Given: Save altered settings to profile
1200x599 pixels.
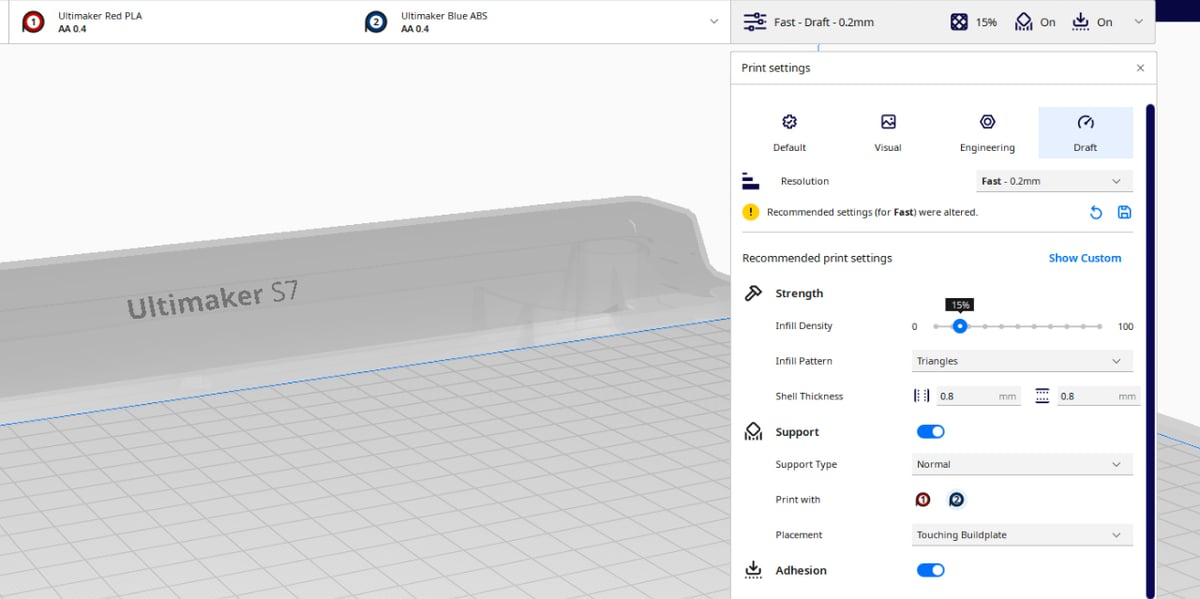Looking at the screenshot, I should point(1124,212).
